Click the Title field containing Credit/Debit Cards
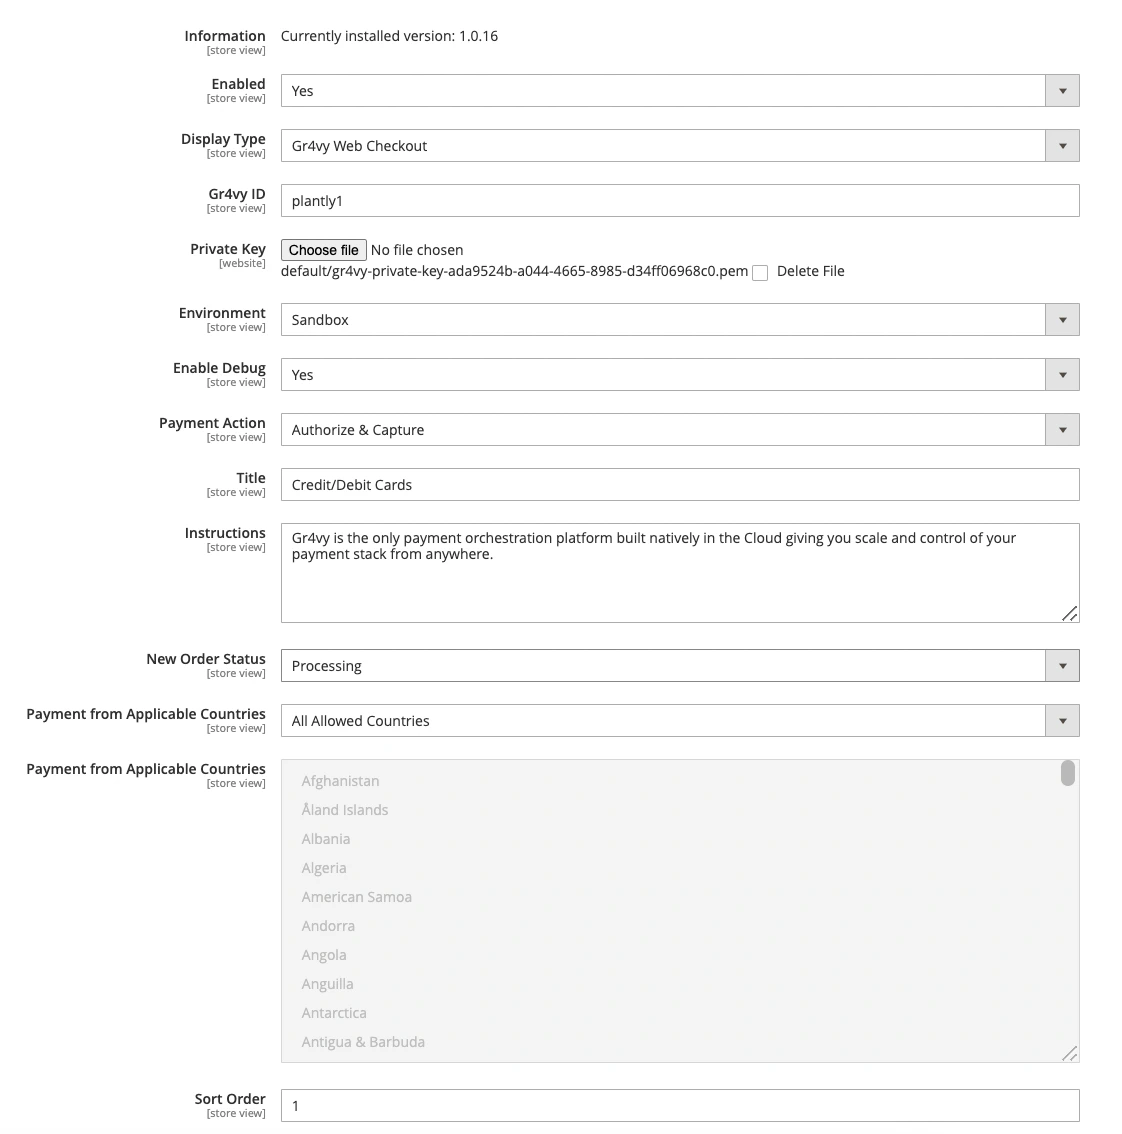 tap(600, 484)
